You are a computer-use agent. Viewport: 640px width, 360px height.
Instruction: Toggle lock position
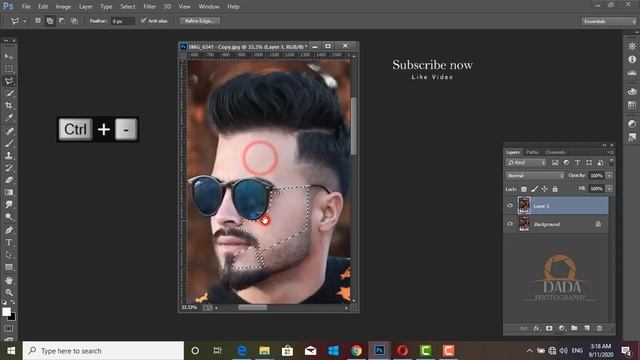pyautogui.click(x=544, y=189)
